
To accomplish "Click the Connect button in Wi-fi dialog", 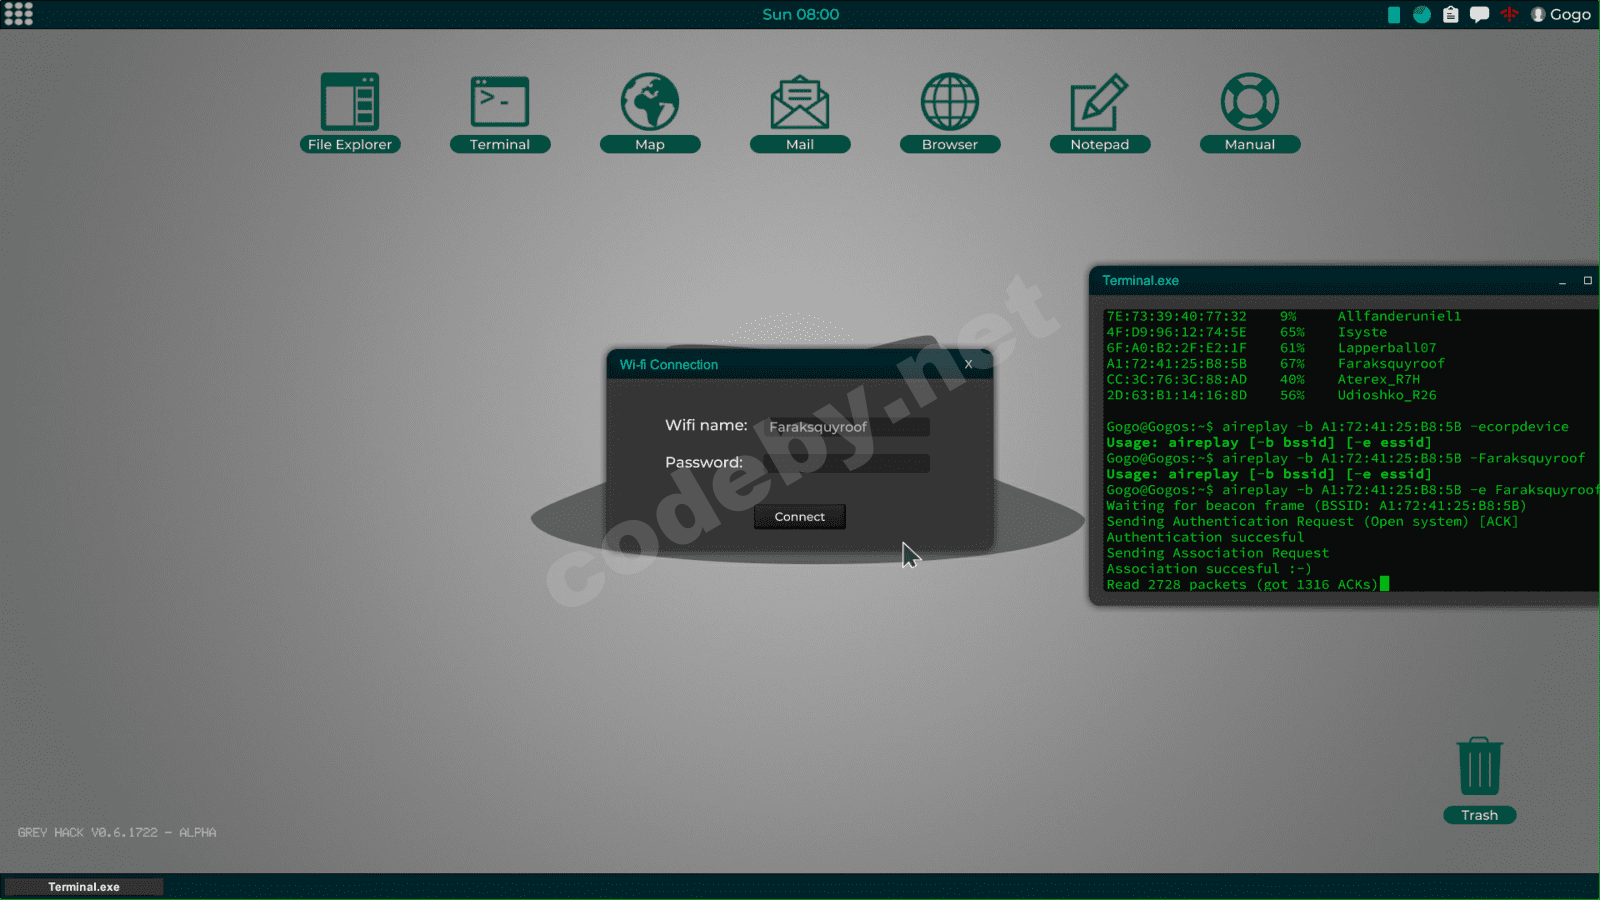I will click(x=800, y=517).
